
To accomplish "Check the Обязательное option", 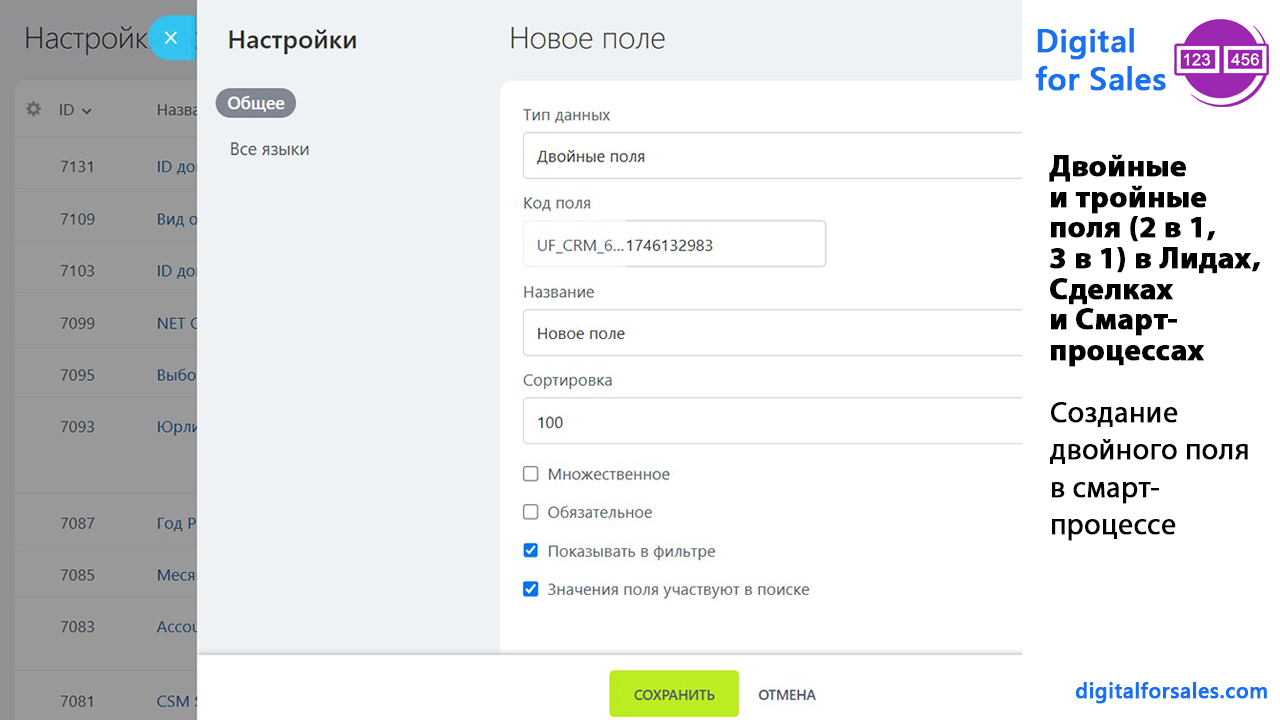I will point(531,512).
